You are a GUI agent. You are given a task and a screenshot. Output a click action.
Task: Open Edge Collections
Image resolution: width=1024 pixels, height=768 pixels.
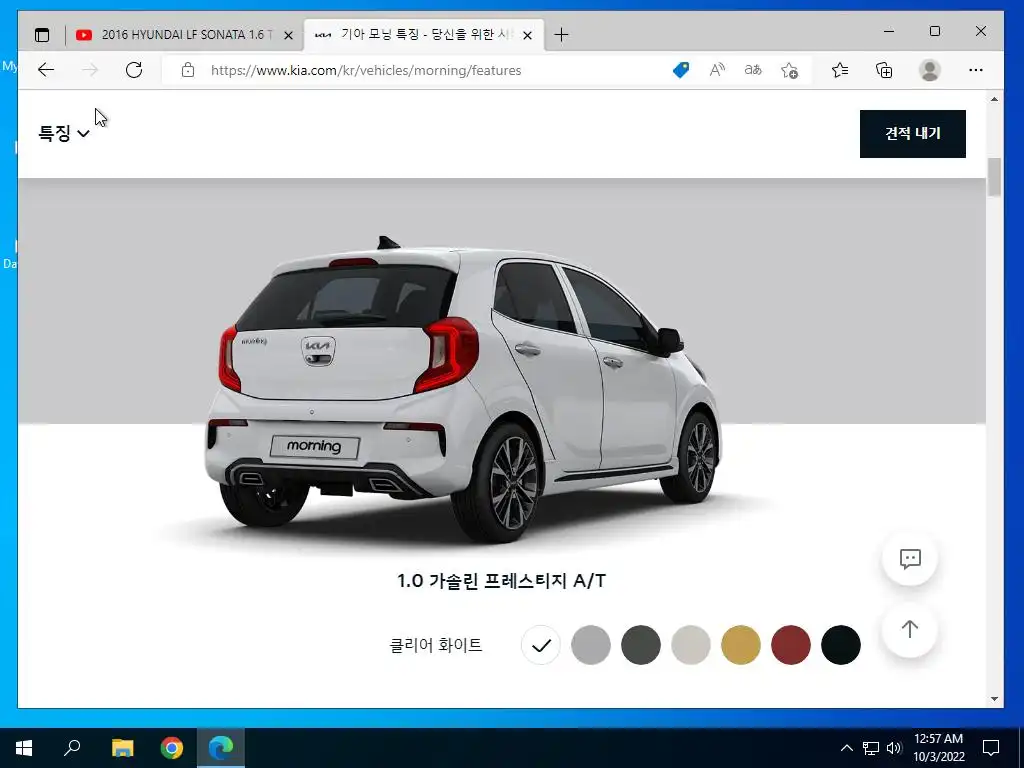884,70
